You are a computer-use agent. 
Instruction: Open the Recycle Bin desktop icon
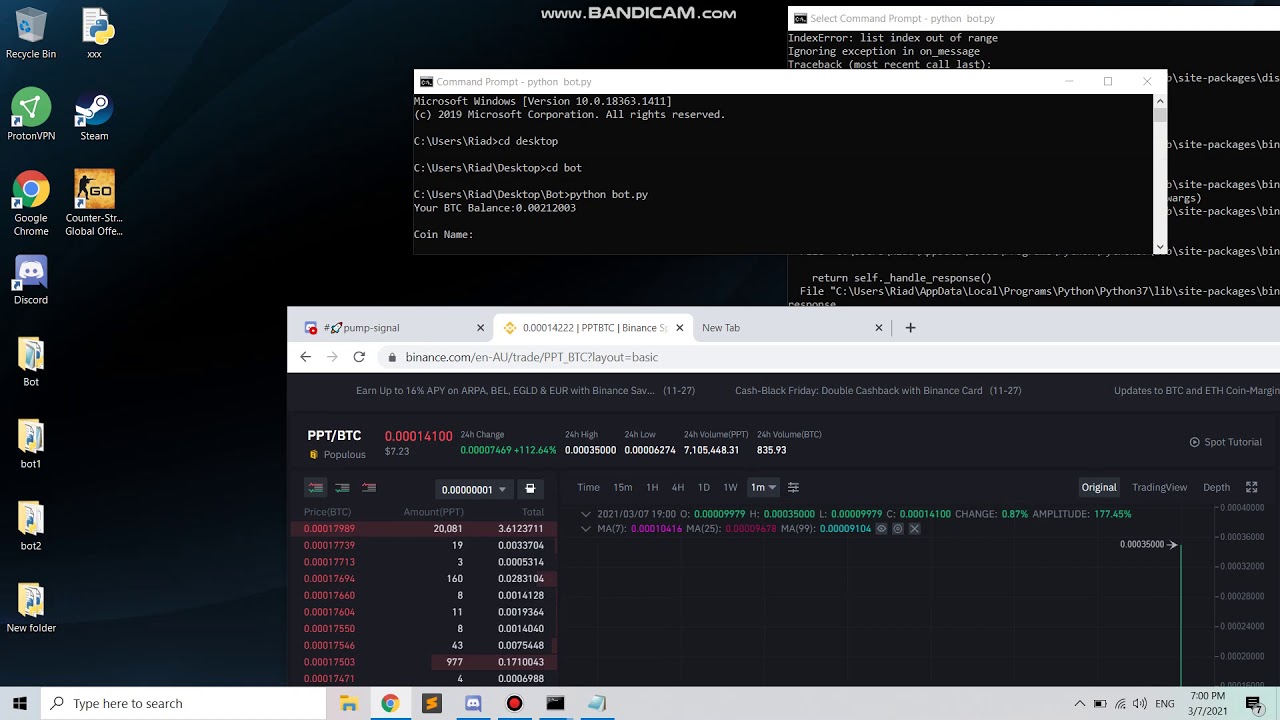click(31, 34)
